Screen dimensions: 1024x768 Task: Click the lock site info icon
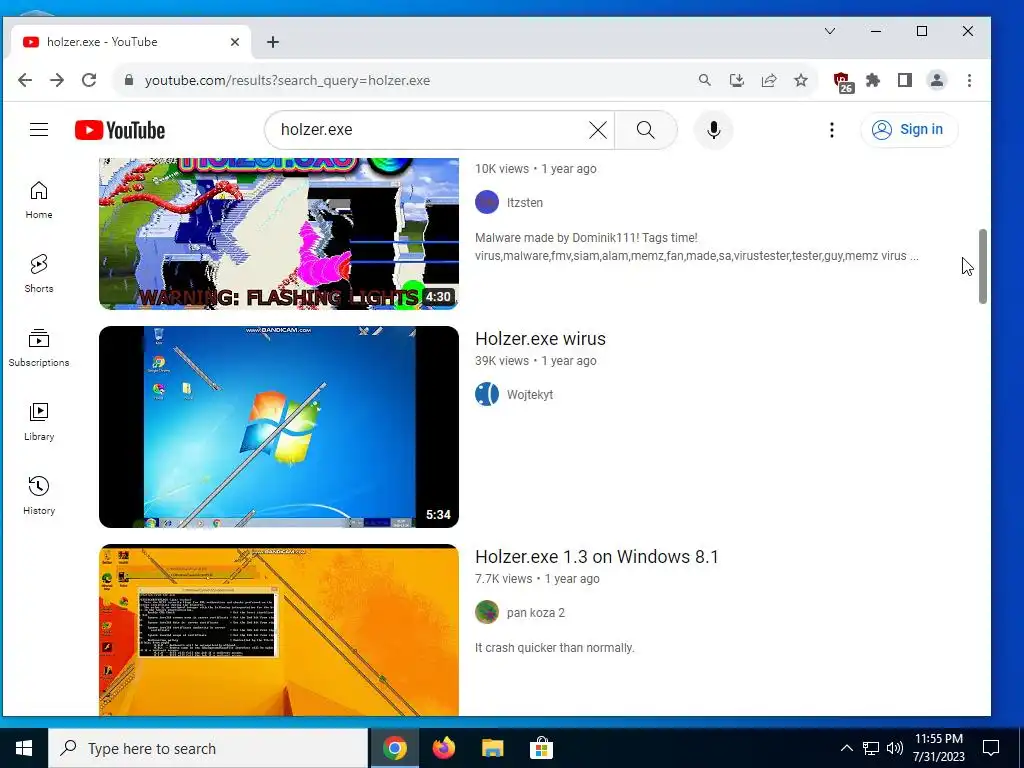point(129,80)
